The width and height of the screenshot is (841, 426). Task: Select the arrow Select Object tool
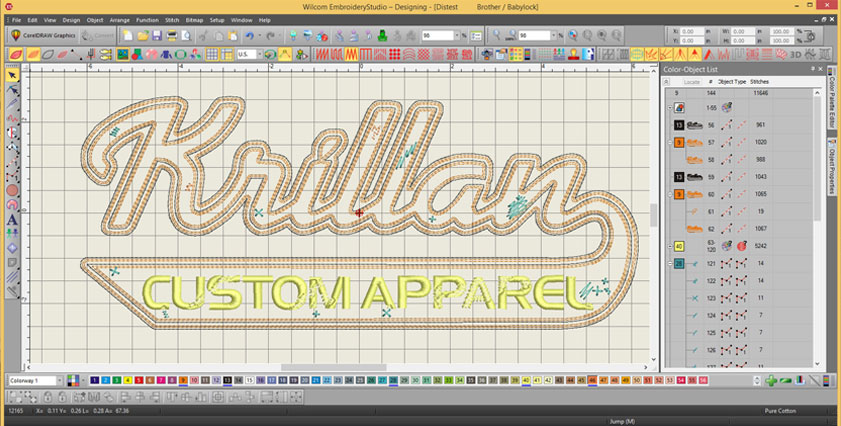(13, 75)
